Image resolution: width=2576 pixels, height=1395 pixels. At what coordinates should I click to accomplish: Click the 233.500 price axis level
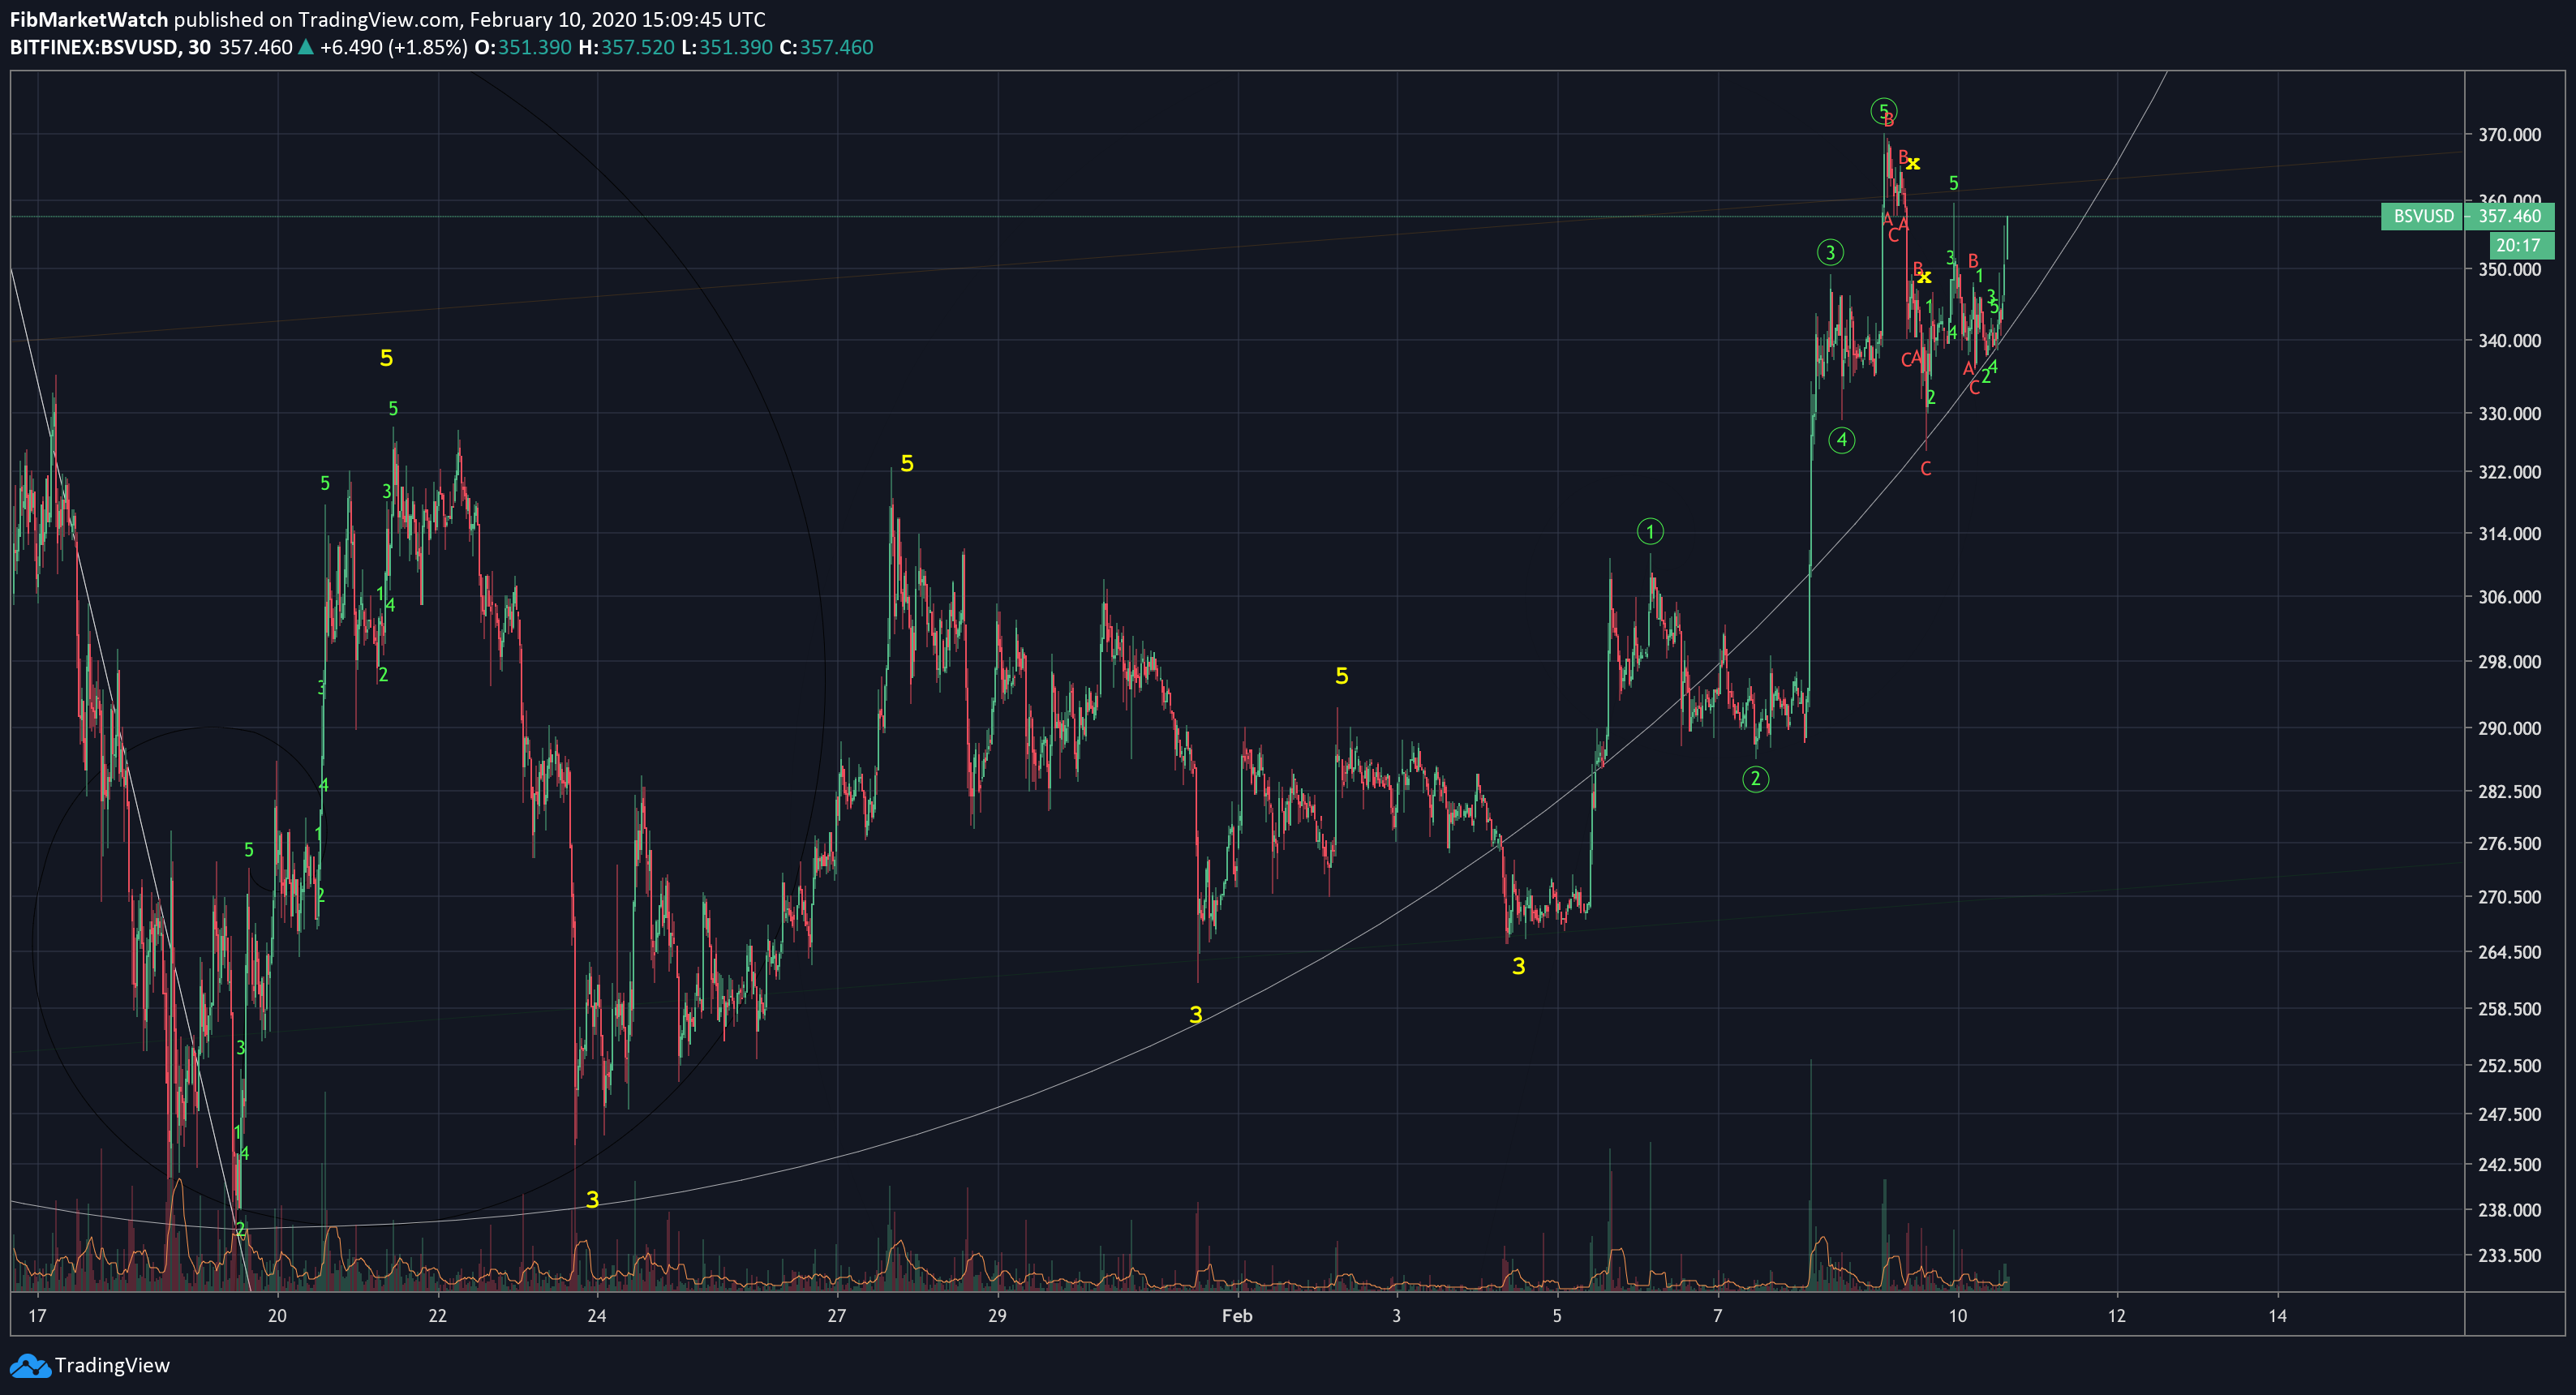2509,1256
